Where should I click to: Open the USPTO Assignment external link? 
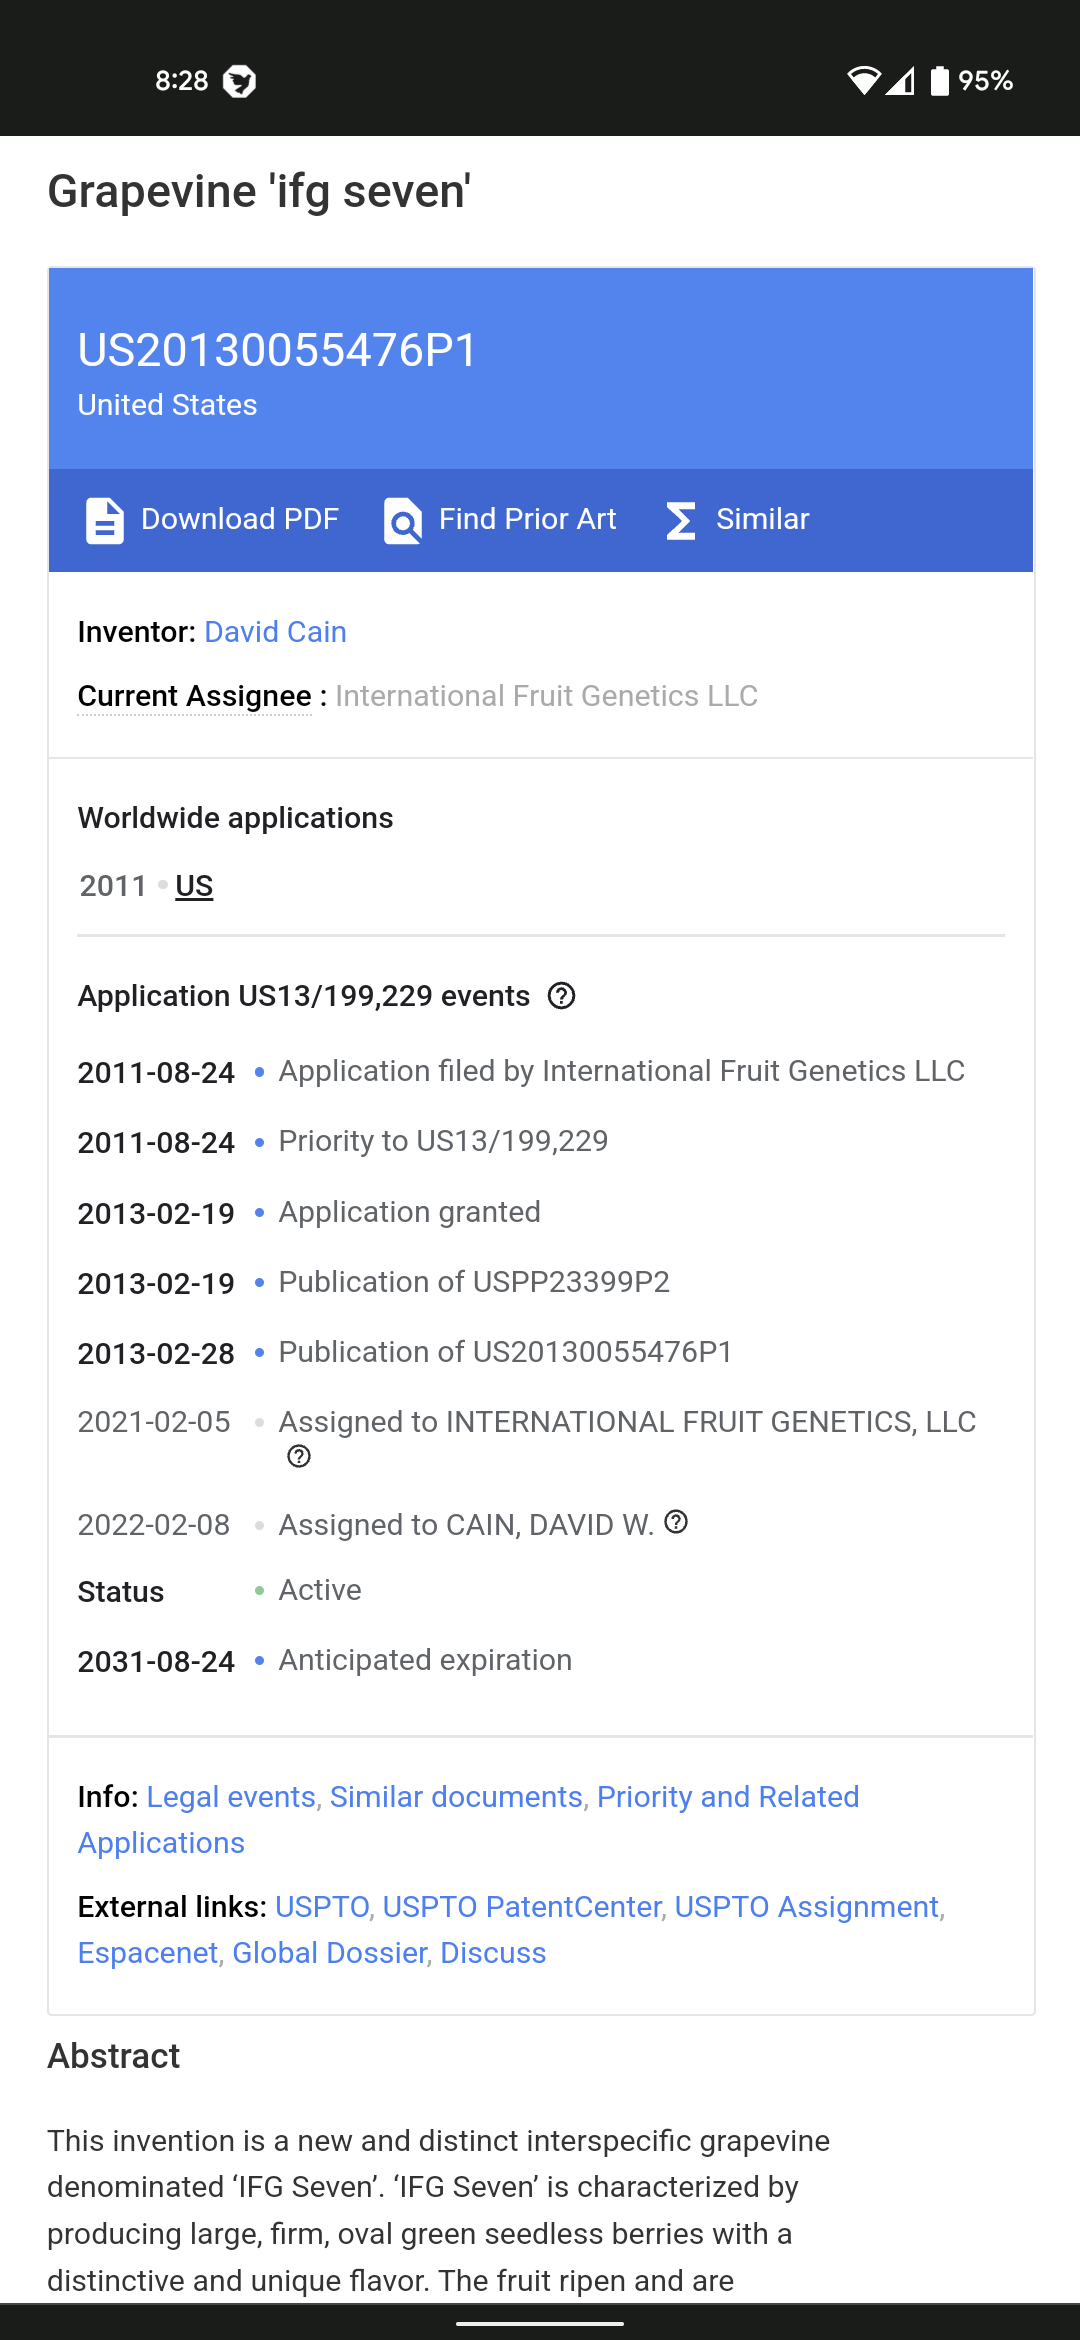coord(807,1907)
